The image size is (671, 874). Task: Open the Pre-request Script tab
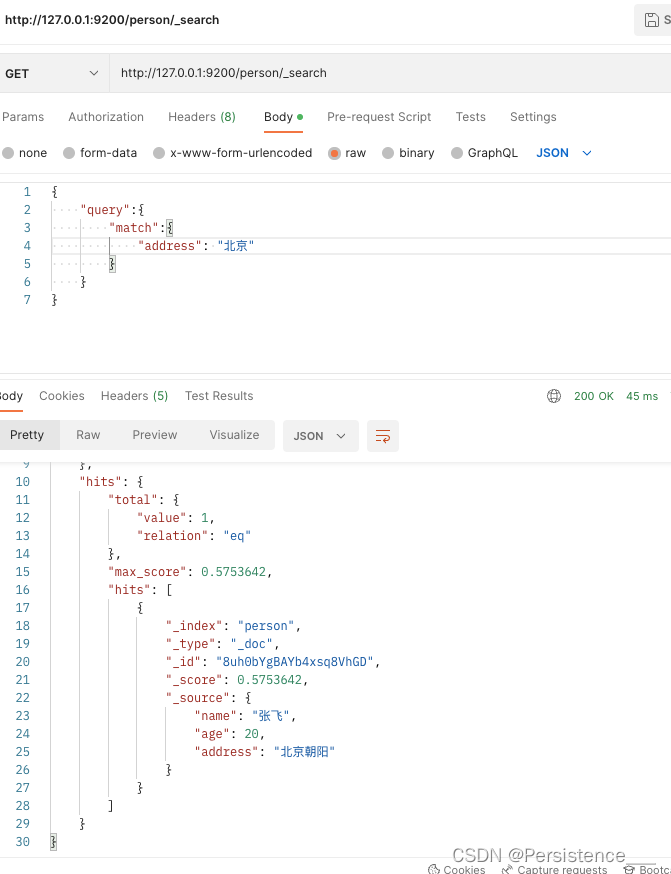(x=379, y=117)
